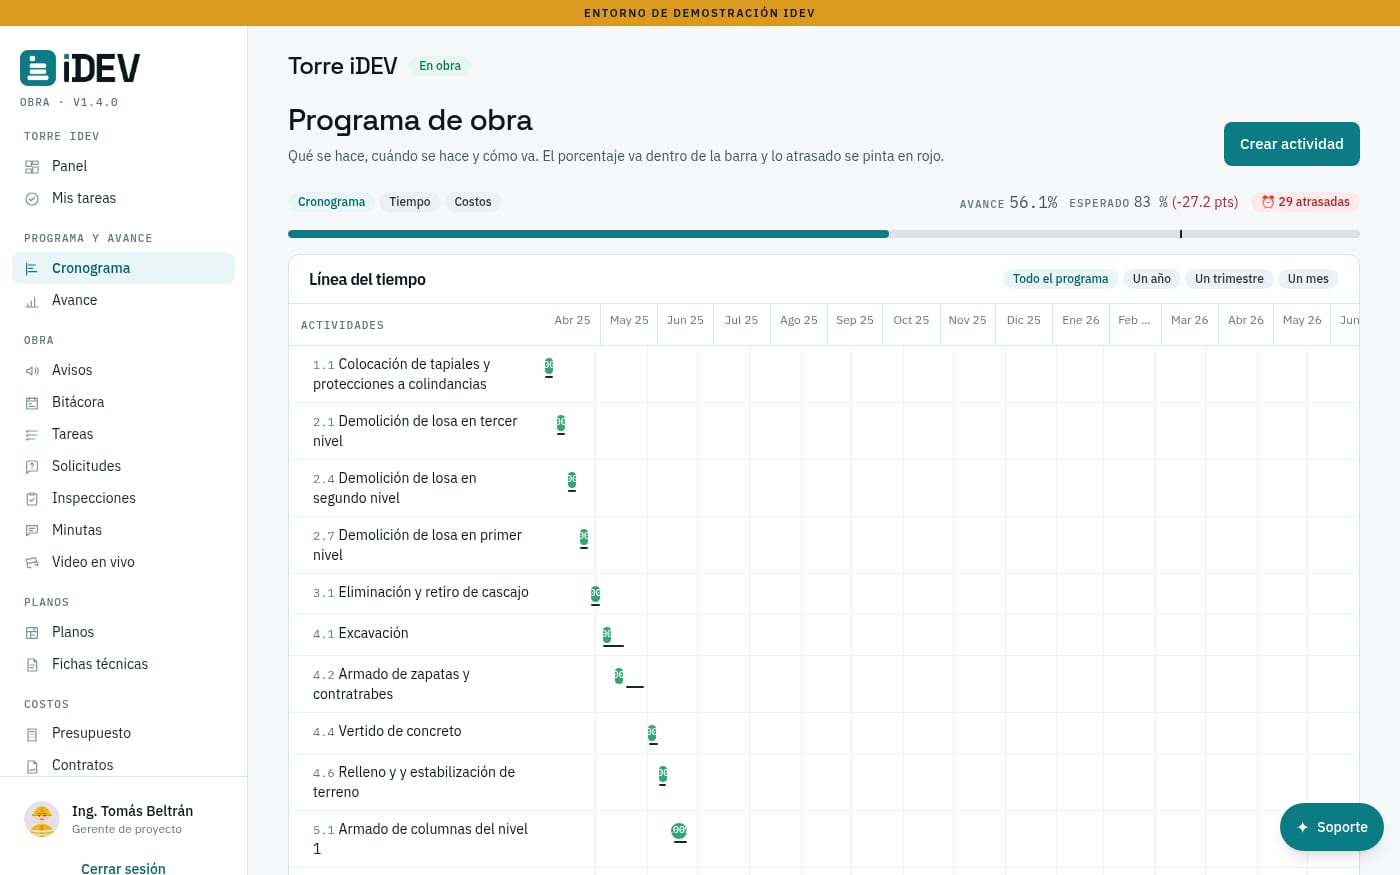
Task: Set timeline range to Un año
Action: (x=1152, y=279)
